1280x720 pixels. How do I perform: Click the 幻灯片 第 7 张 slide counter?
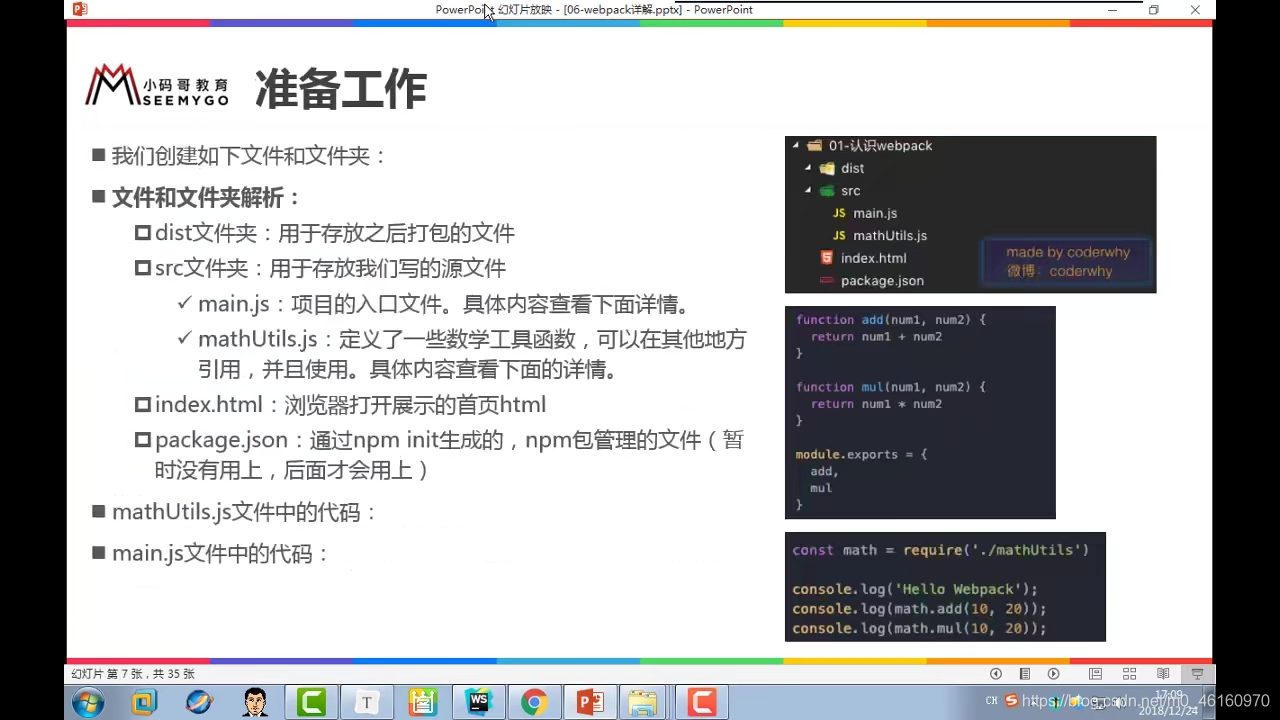tap(133, 674)
